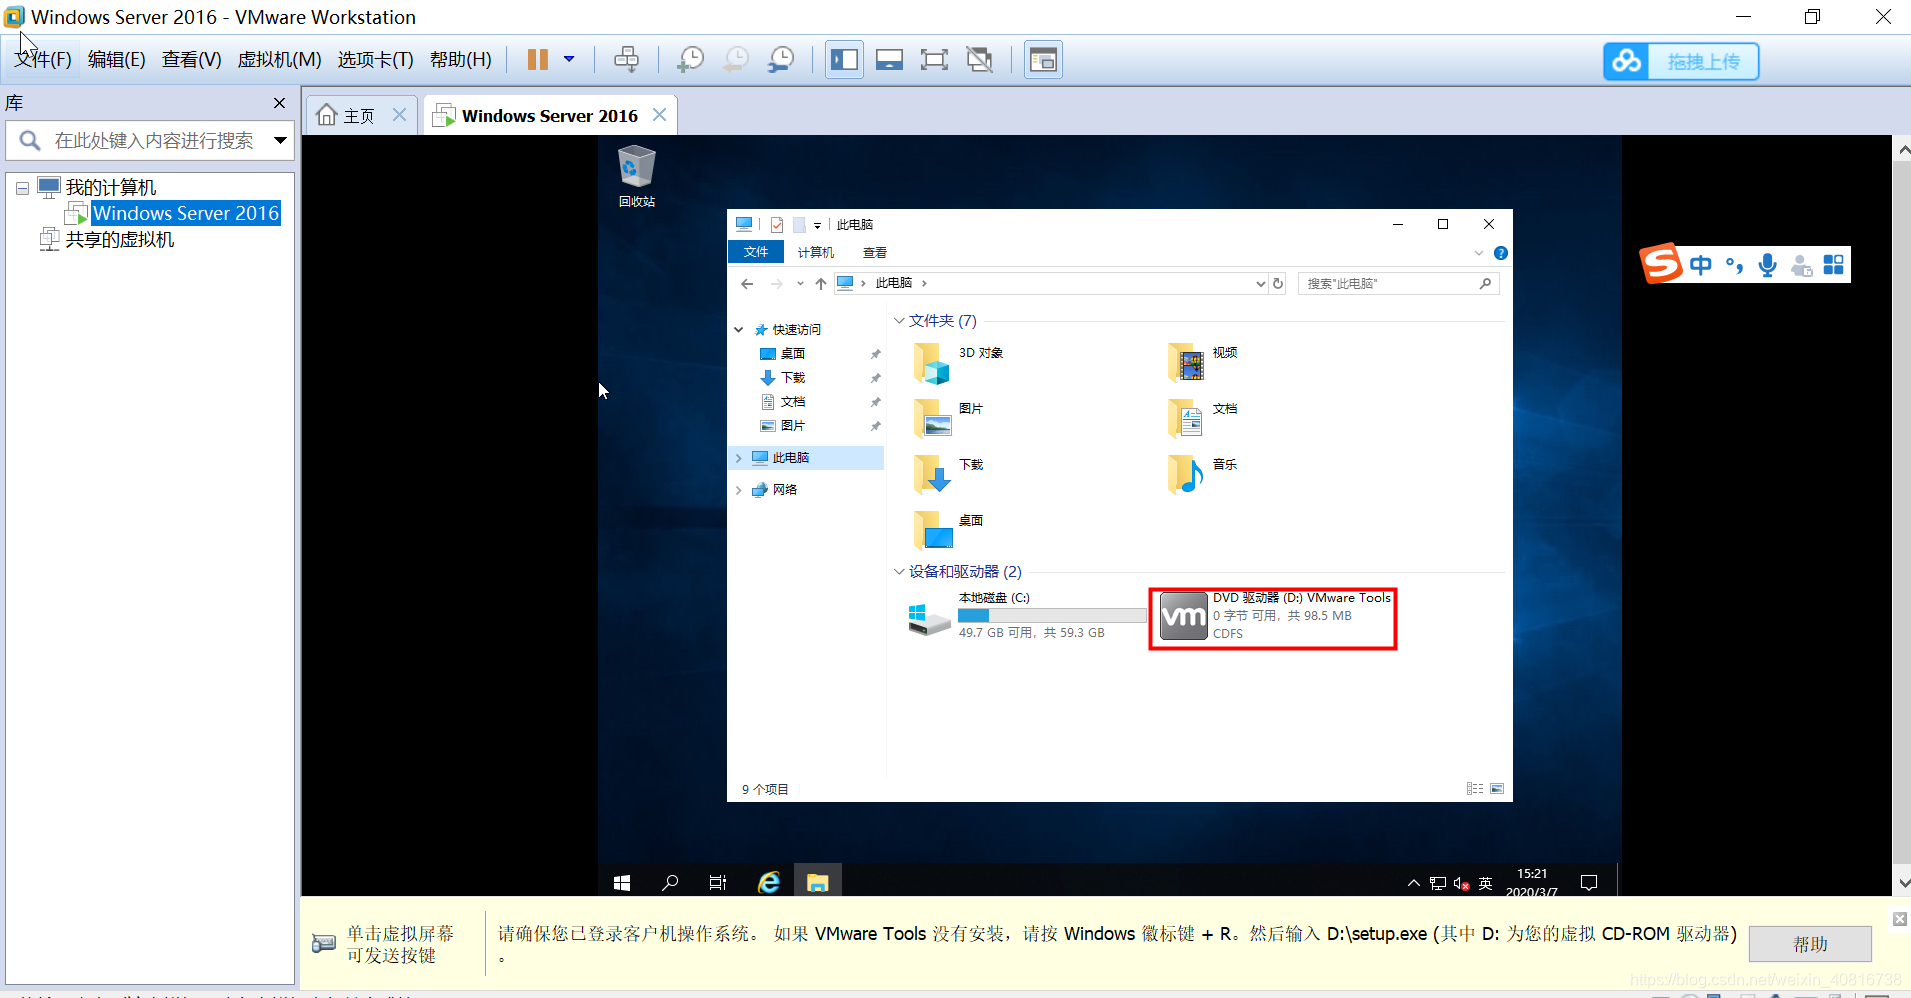Open the 选项卡(T) menu
1911x998 pixels.
(375, 60)
